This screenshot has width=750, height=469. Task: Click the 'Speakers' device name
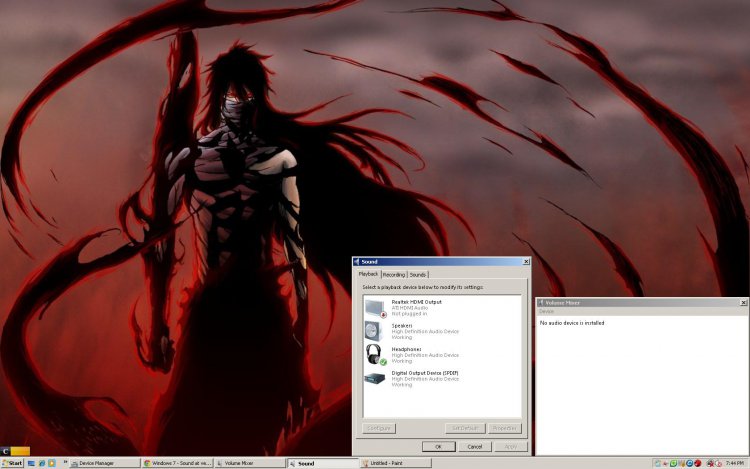(x=402, y=326)
